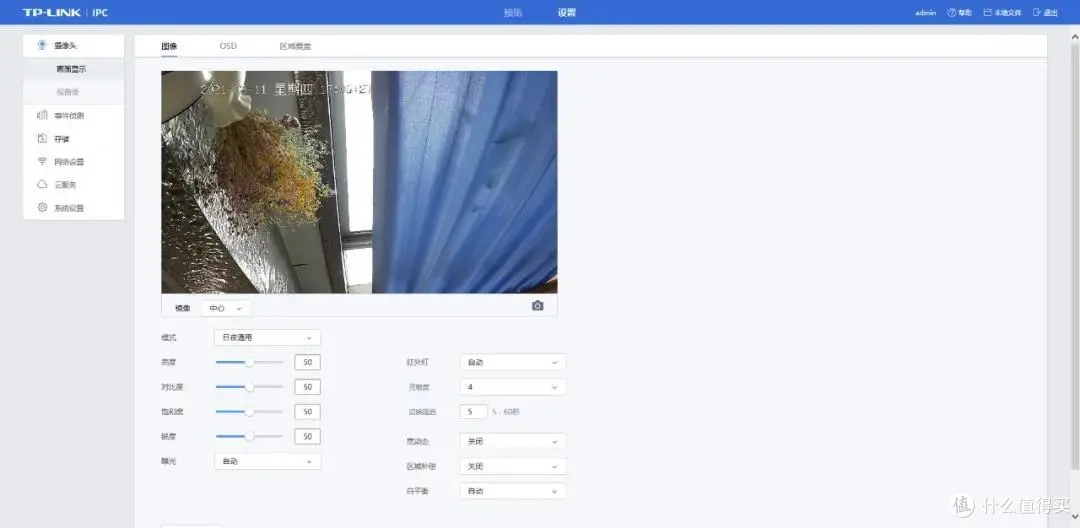Click the 锐度 sharpness slider handle
Screen dimensions: 1080x528
(249, 436)
